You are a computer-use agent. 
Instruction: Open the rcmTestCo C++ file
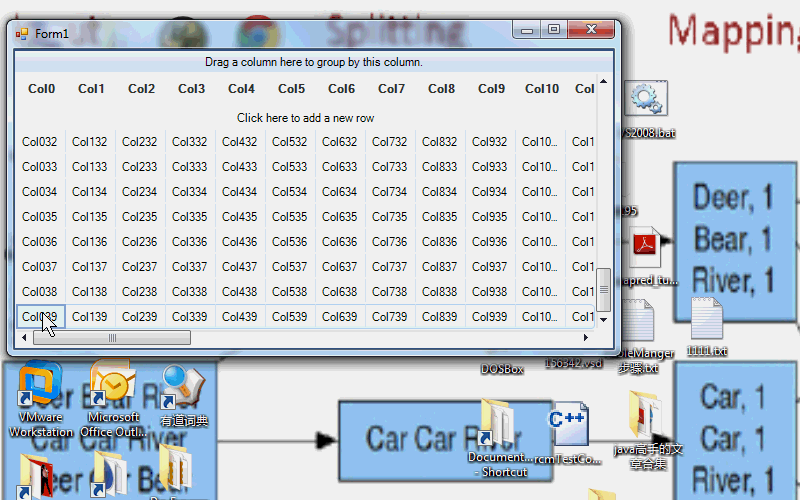pos(568,434)
